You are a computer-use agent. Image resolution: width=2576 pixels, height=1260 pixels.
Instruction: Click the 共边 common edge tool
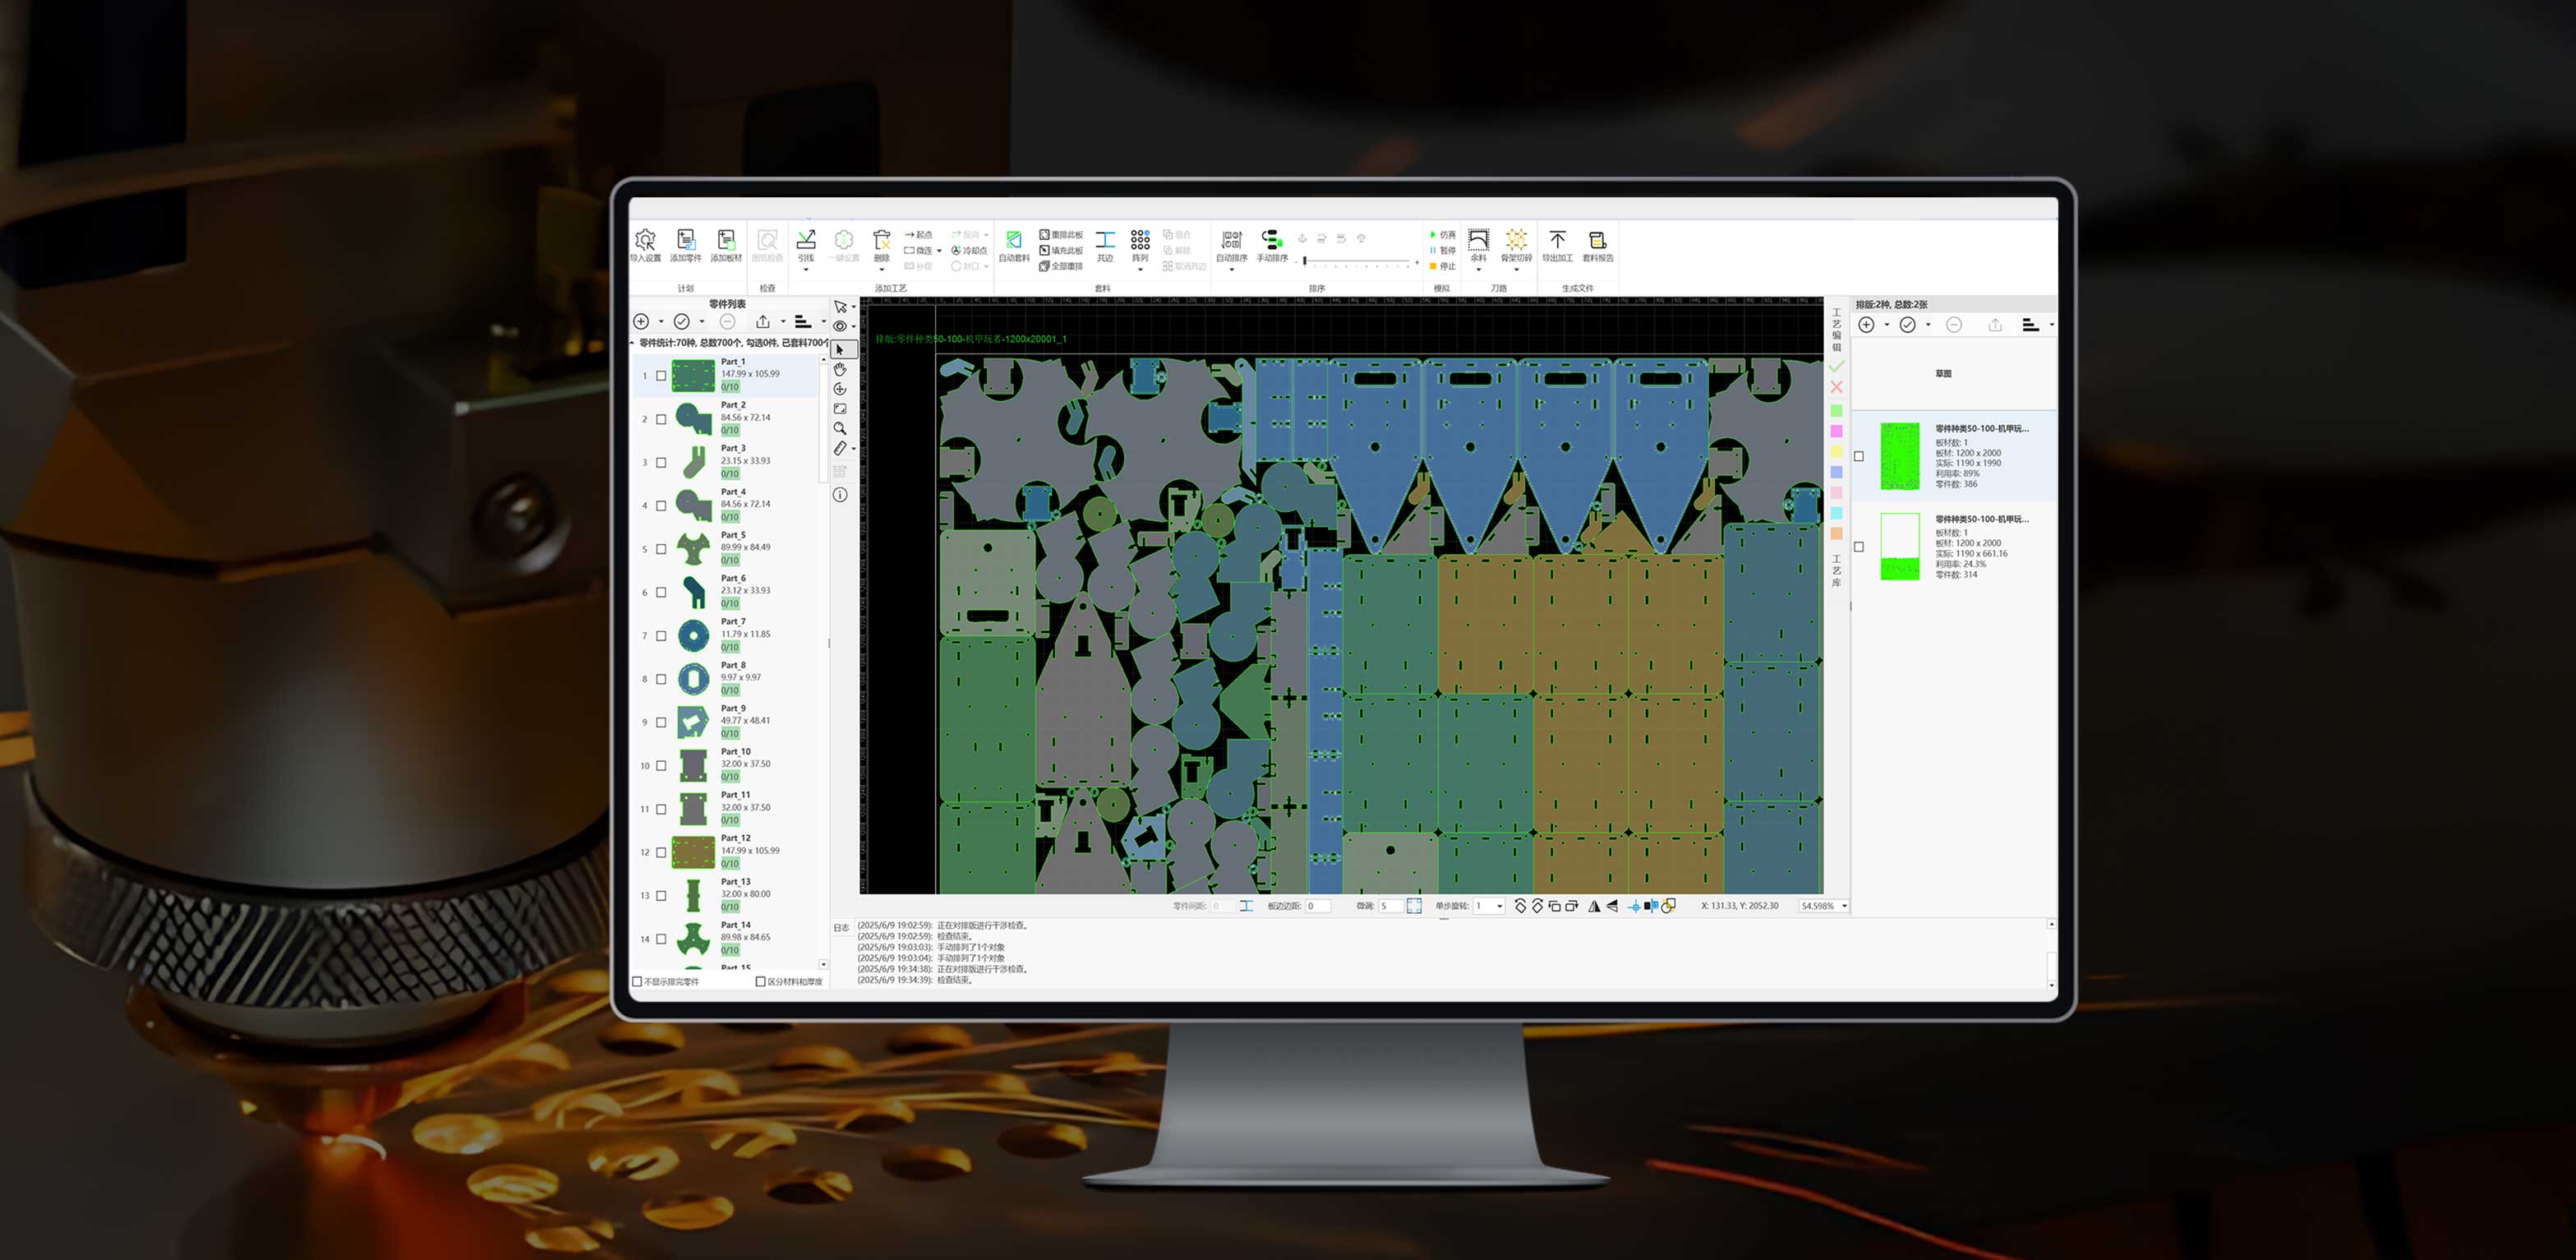(1104, 241)
